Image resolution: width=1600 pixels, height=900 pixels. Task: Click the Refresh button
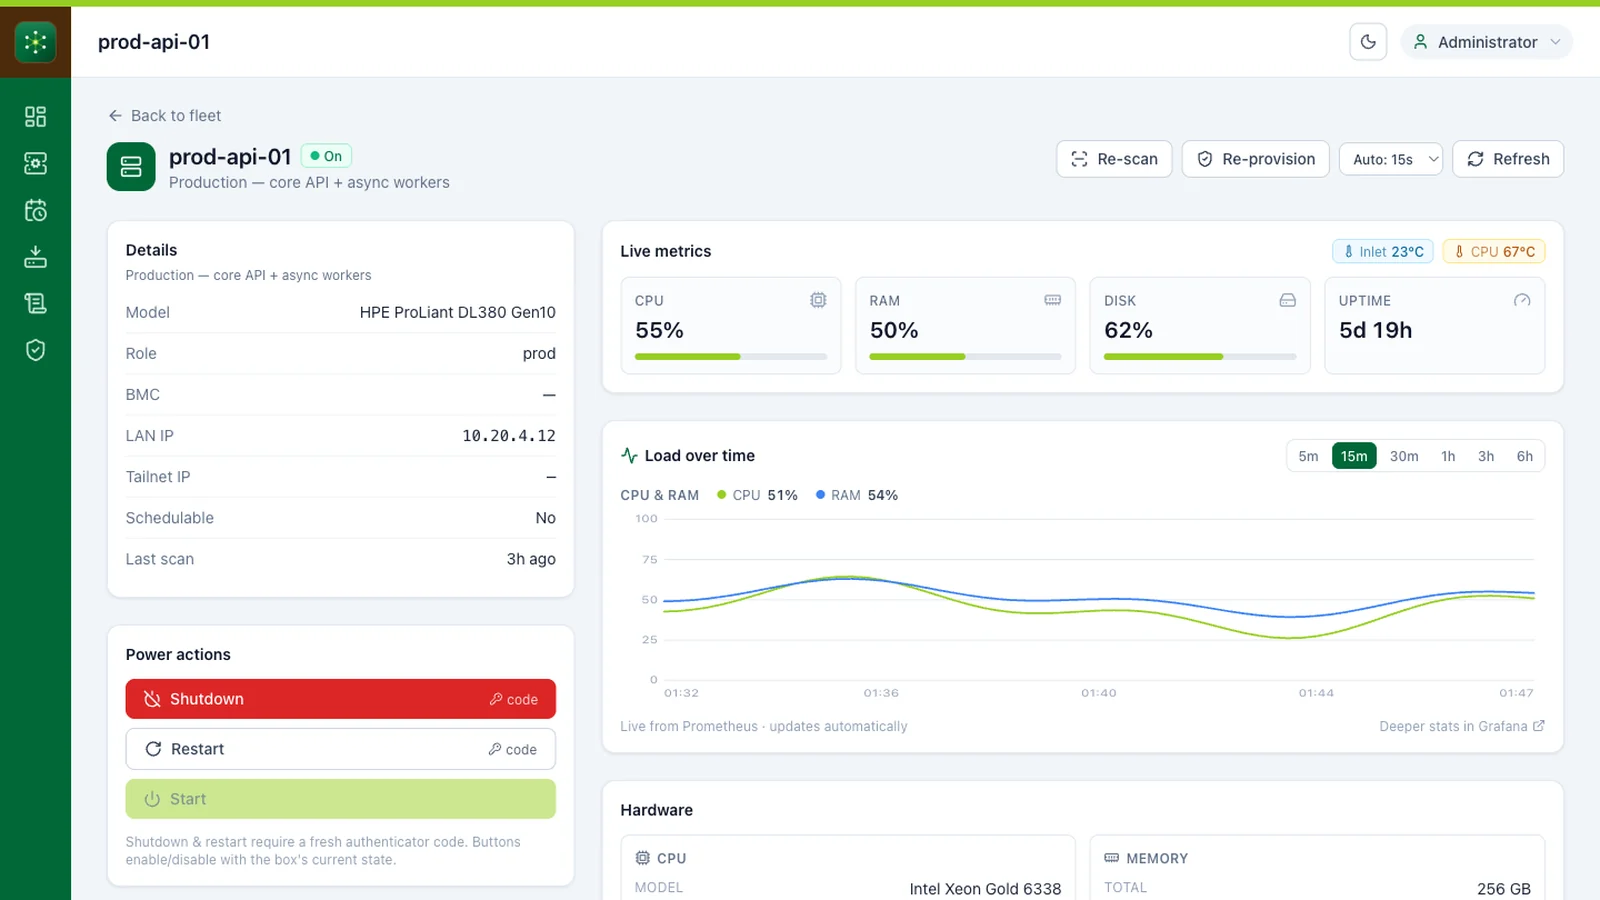[1508, 159]
